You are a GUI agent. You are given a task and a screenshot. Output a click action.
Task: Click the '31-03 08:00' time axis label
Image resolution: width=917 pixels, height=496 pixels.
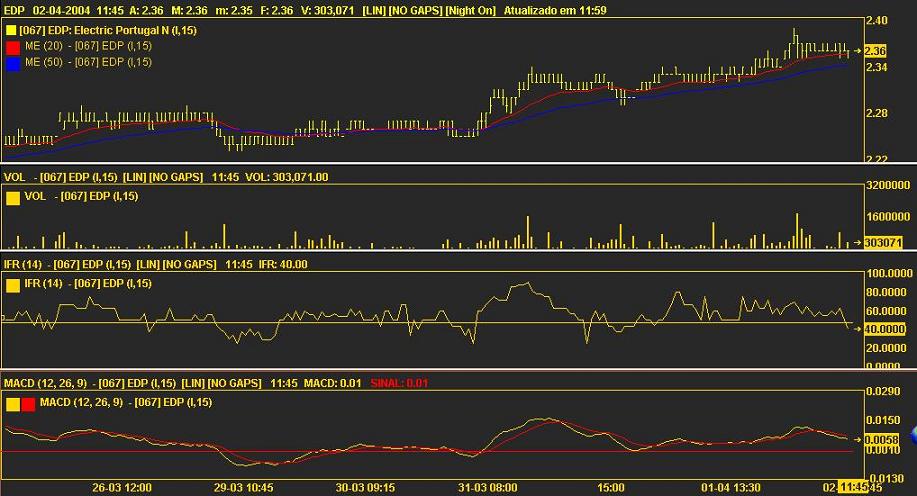coord(488,488)
